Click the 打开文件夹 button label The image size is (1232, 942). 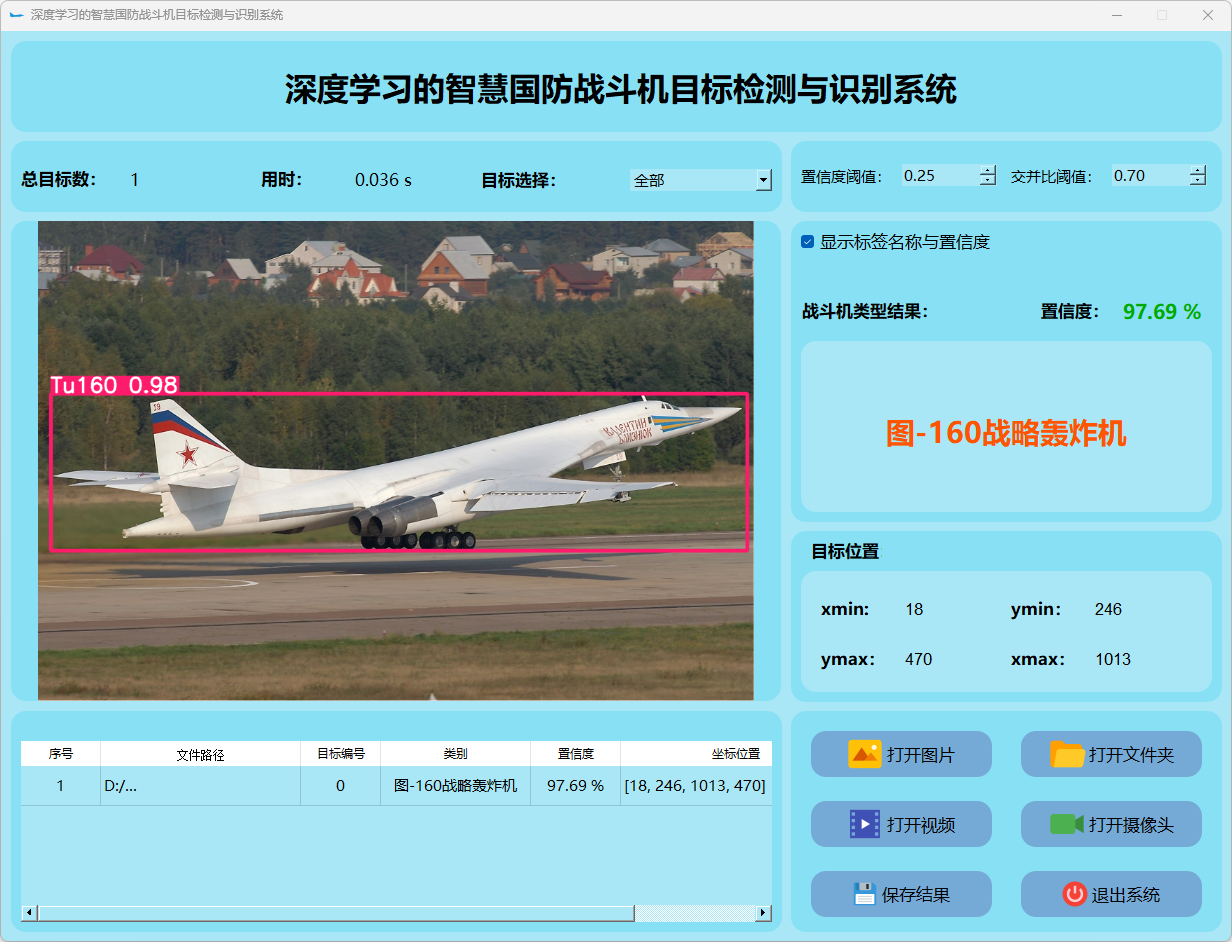[1131, 755]
